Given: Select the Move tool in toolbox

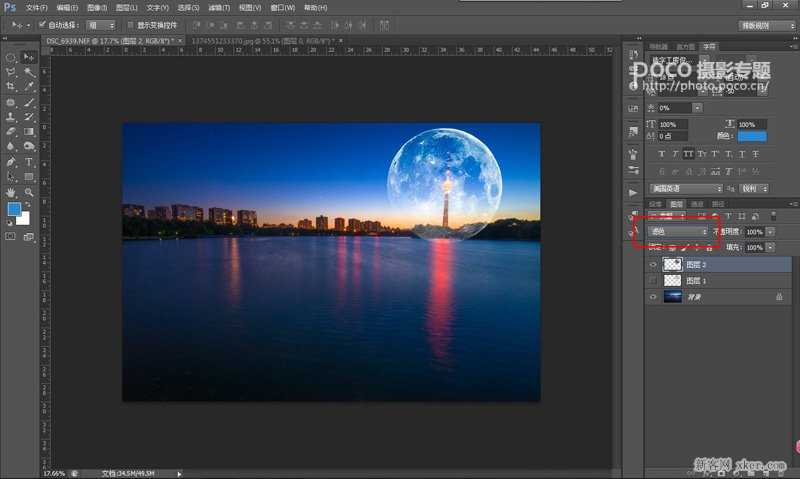Looking at the screenshot, I should 29,58.
